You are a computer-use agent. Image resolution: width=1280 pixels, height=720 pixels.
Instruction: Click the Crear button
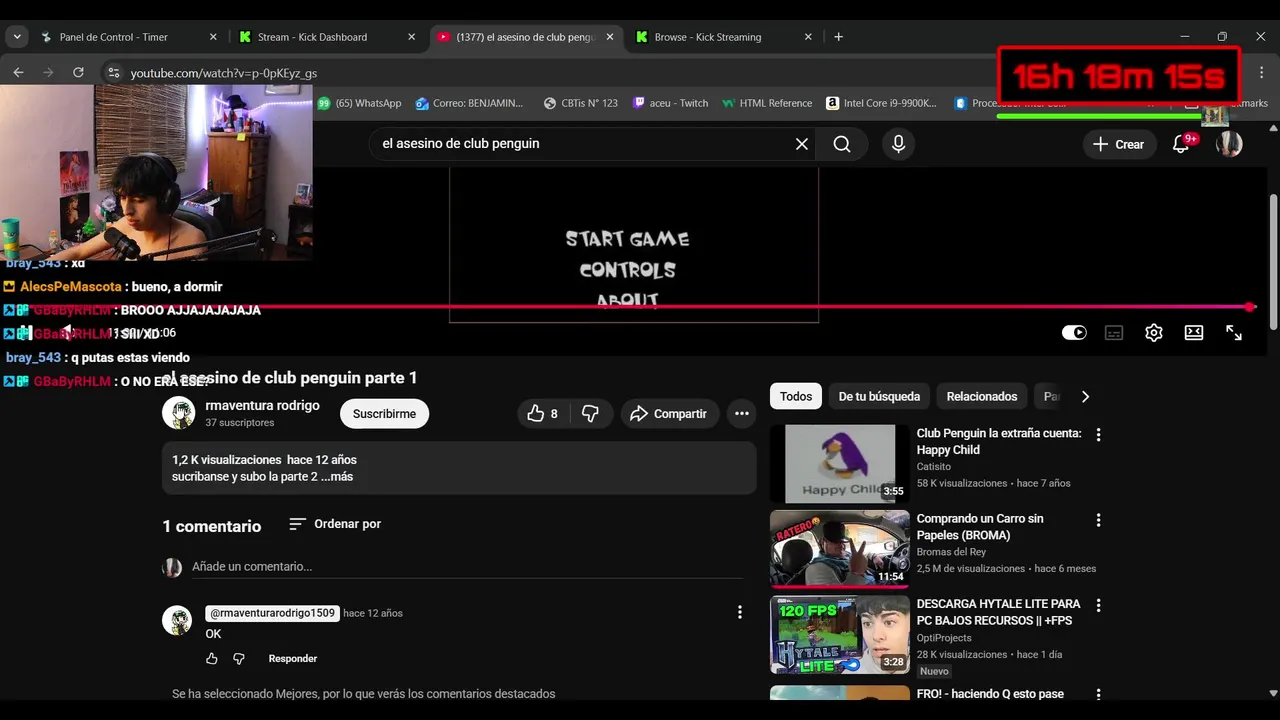point(1119,144)
